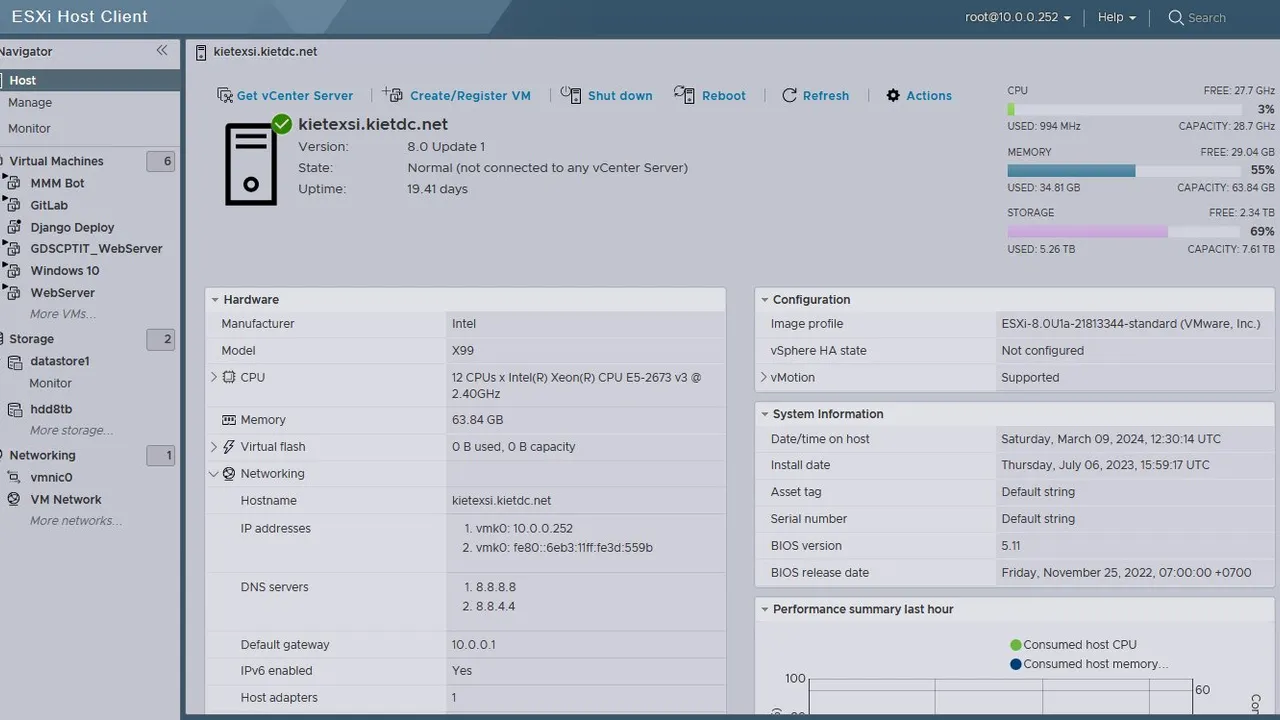The image size is (1280, 720).
Task: Select Host in the Navigator
Action: 90,80
